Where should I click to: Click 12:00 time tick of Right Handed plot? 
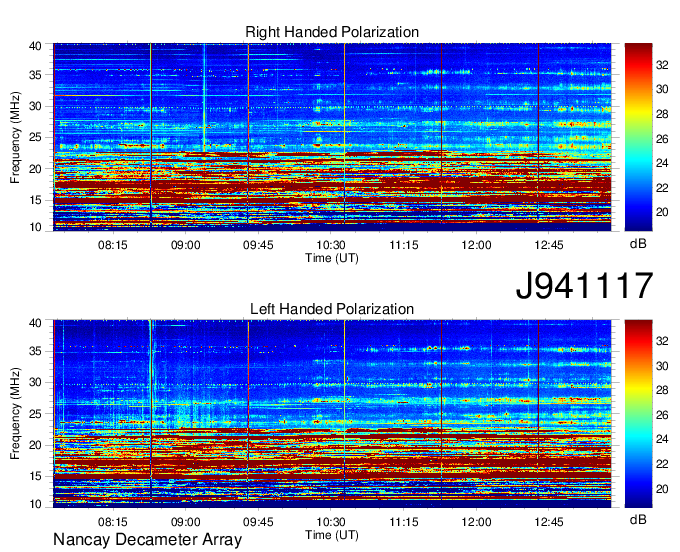click(476, 245)
